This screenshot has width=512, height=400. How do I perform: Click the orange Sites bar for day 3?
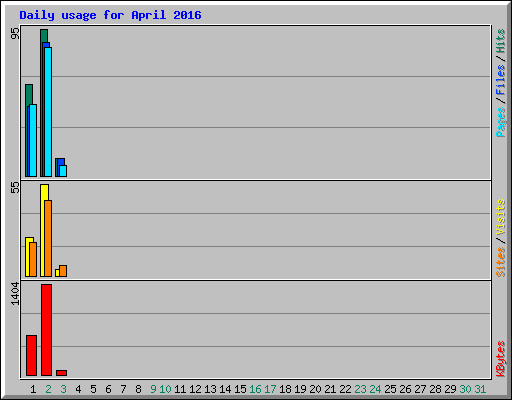[x=63, y=271]
